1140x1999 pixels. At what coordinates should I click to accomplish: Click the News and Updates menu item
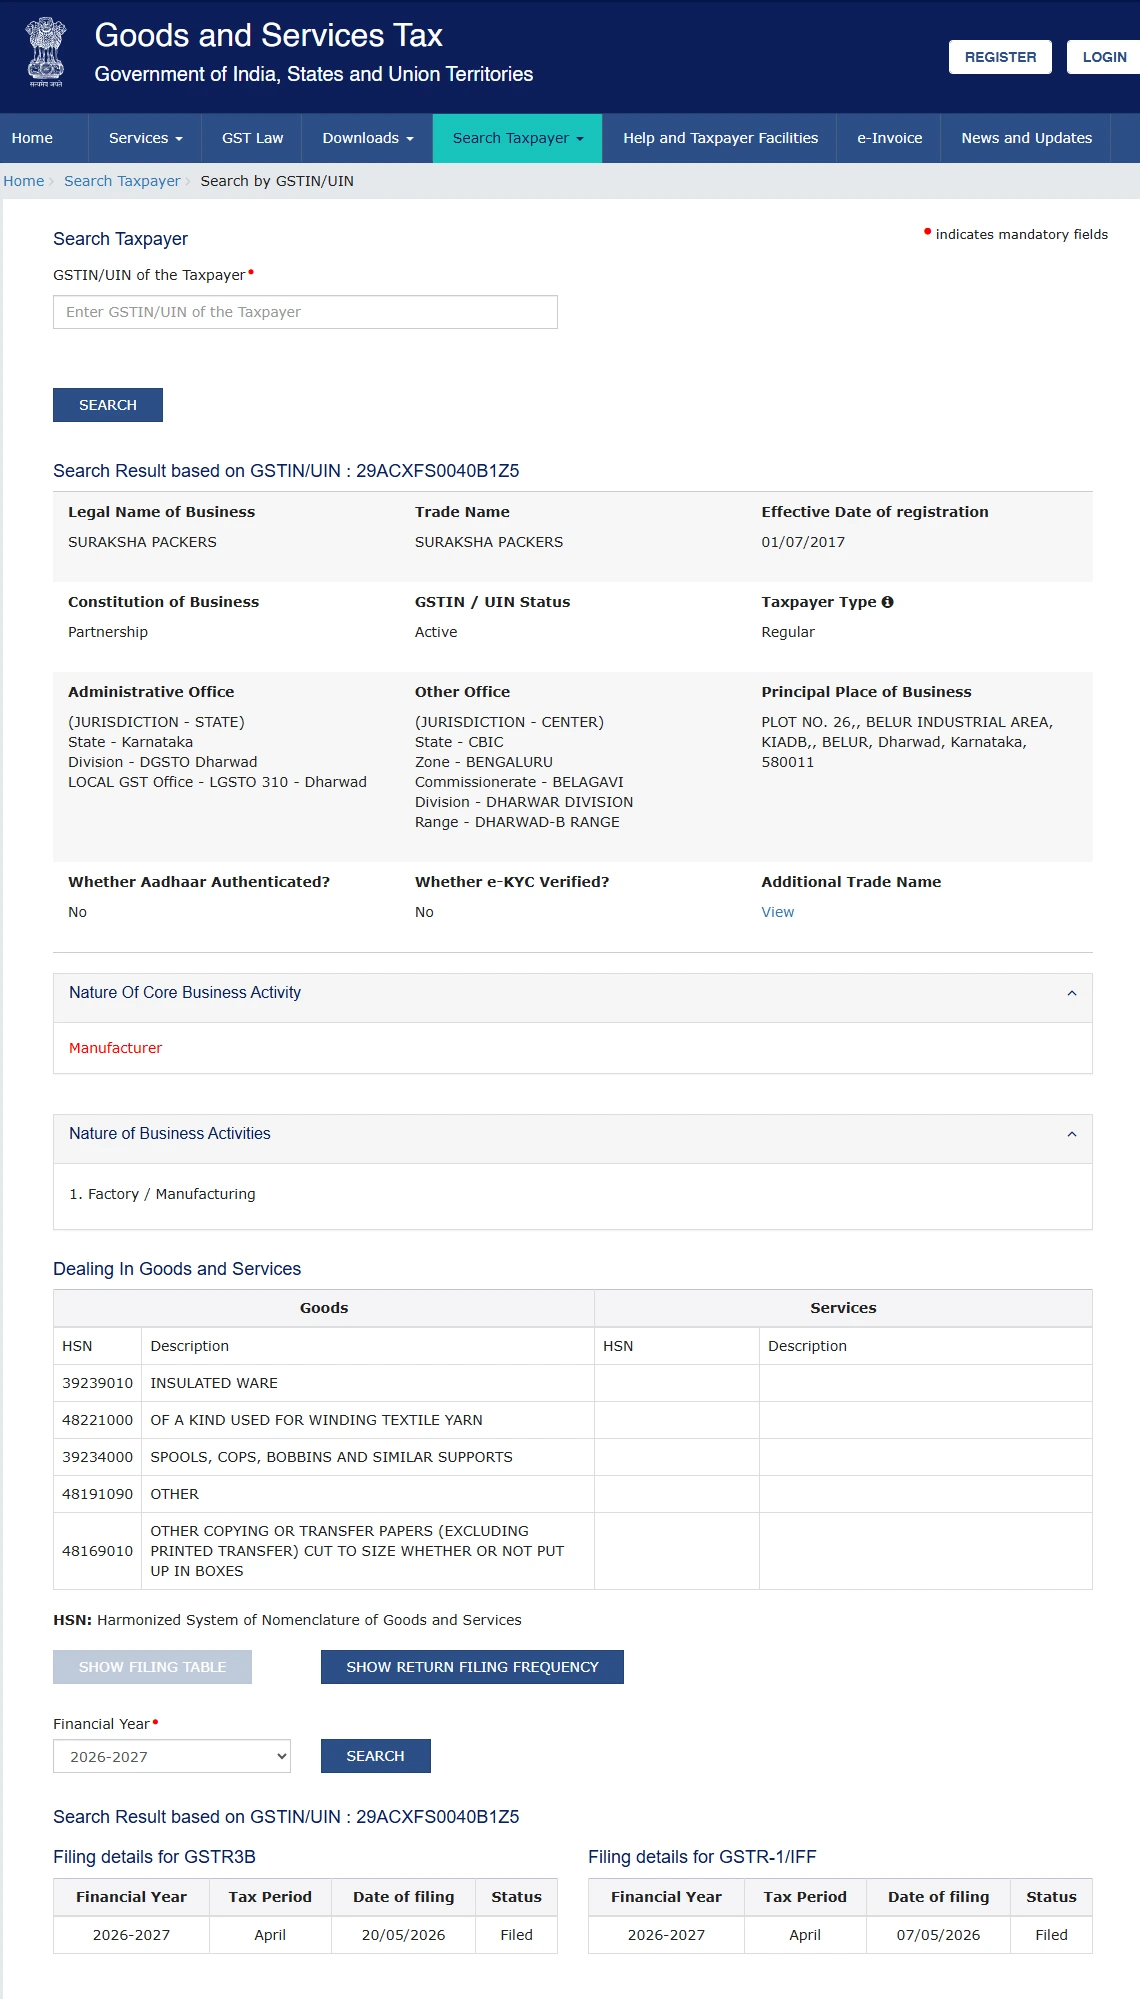[1026, 138]
